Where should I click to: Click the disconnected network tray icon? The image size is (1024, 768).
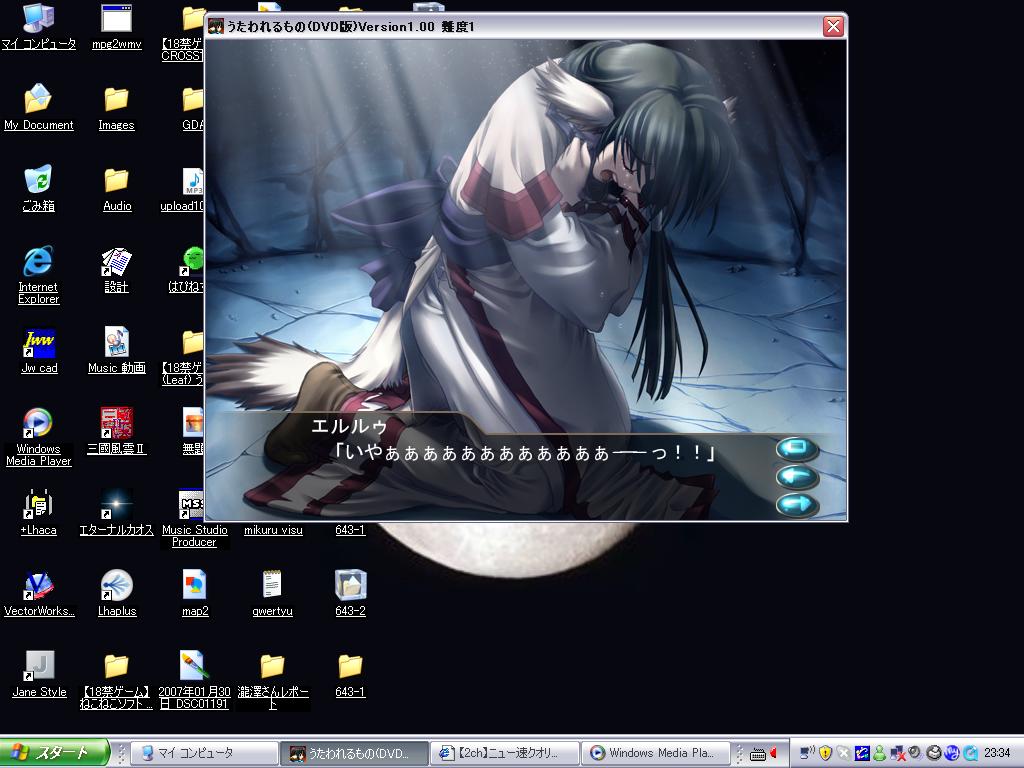point(897,753)
